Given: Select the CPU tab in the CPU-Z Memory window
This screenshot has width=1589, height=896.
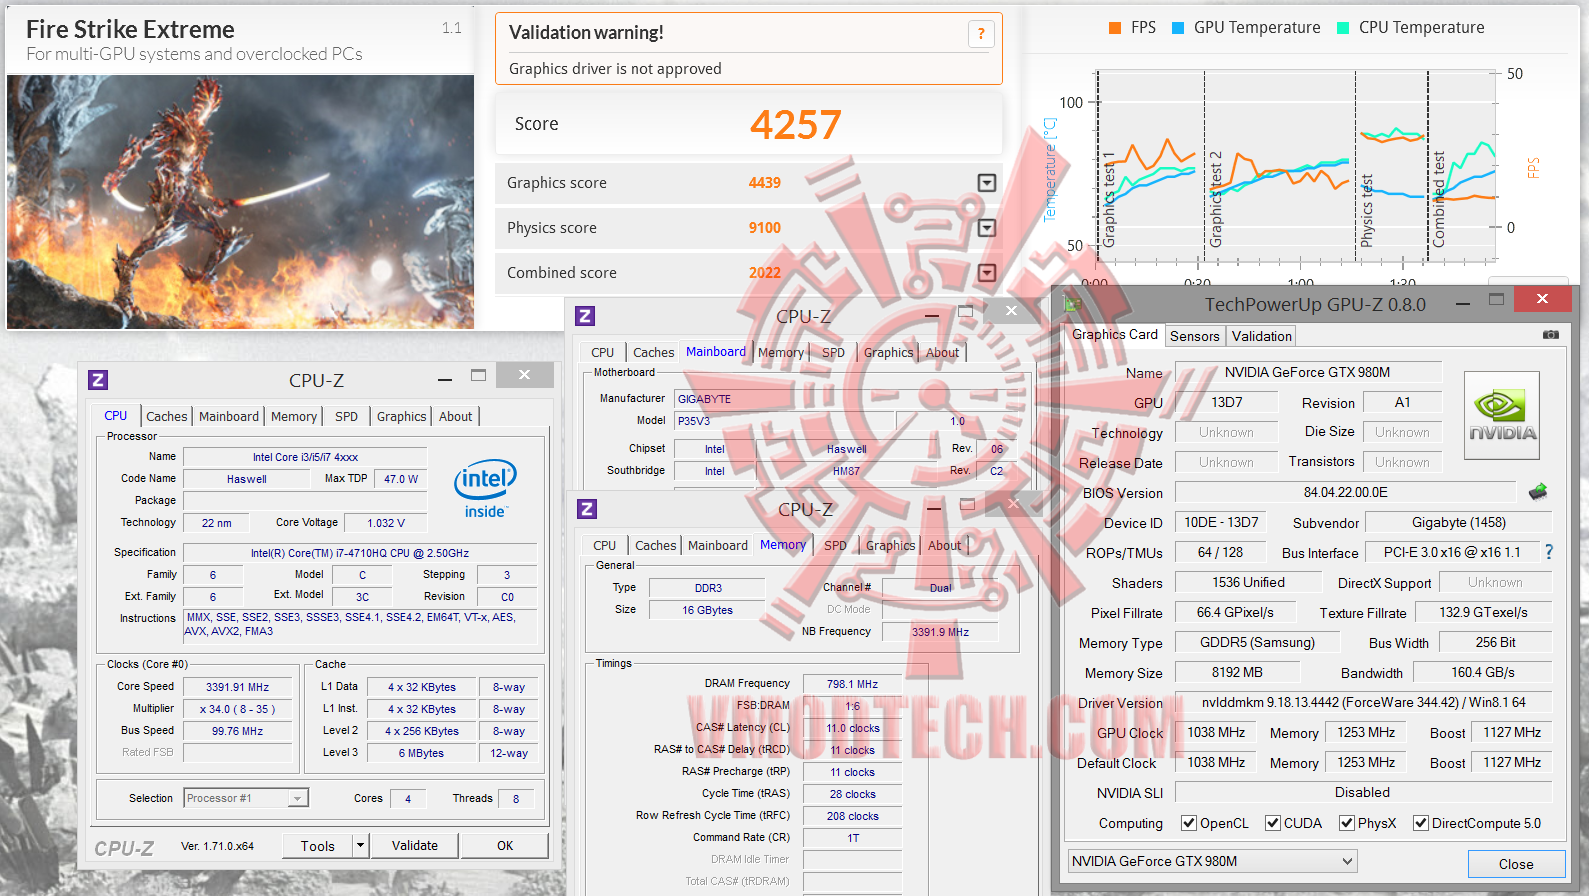Looking at the screenshot, I should 605,546.
